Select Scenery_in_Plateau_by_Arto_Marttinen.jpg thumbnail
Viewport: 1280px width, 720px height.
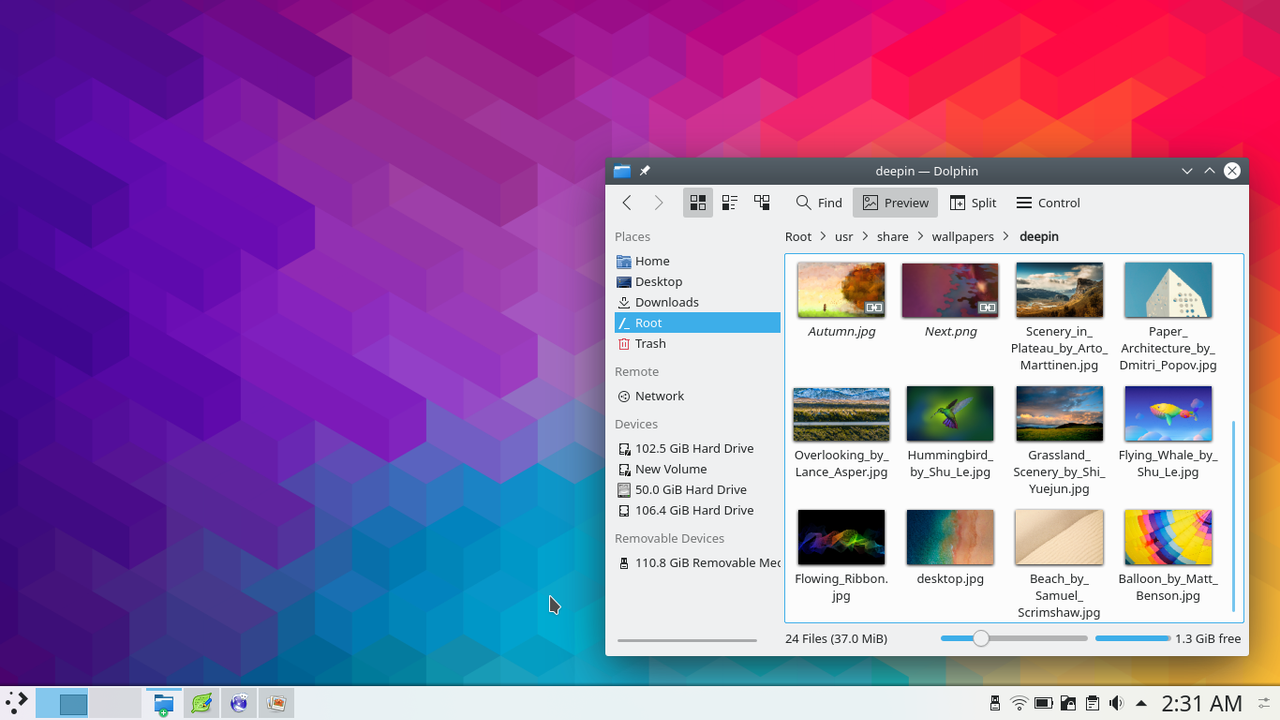(x=1059, y=290)
